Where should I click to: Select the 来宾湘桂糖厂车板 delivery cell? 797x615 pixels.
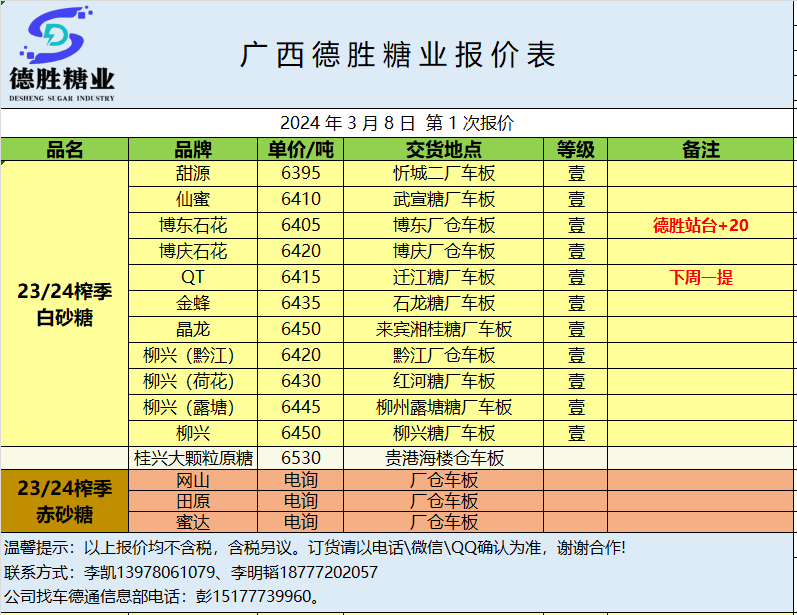pos(444,329)
